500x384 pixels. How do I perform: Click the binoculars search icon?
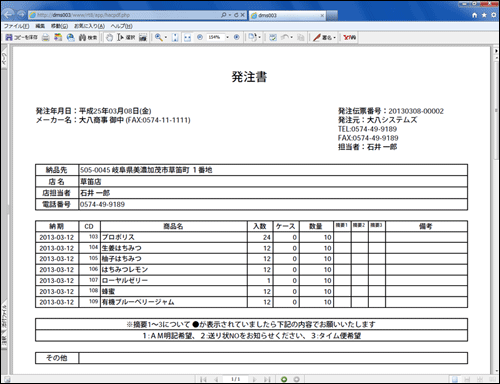[x=82, y=37]
